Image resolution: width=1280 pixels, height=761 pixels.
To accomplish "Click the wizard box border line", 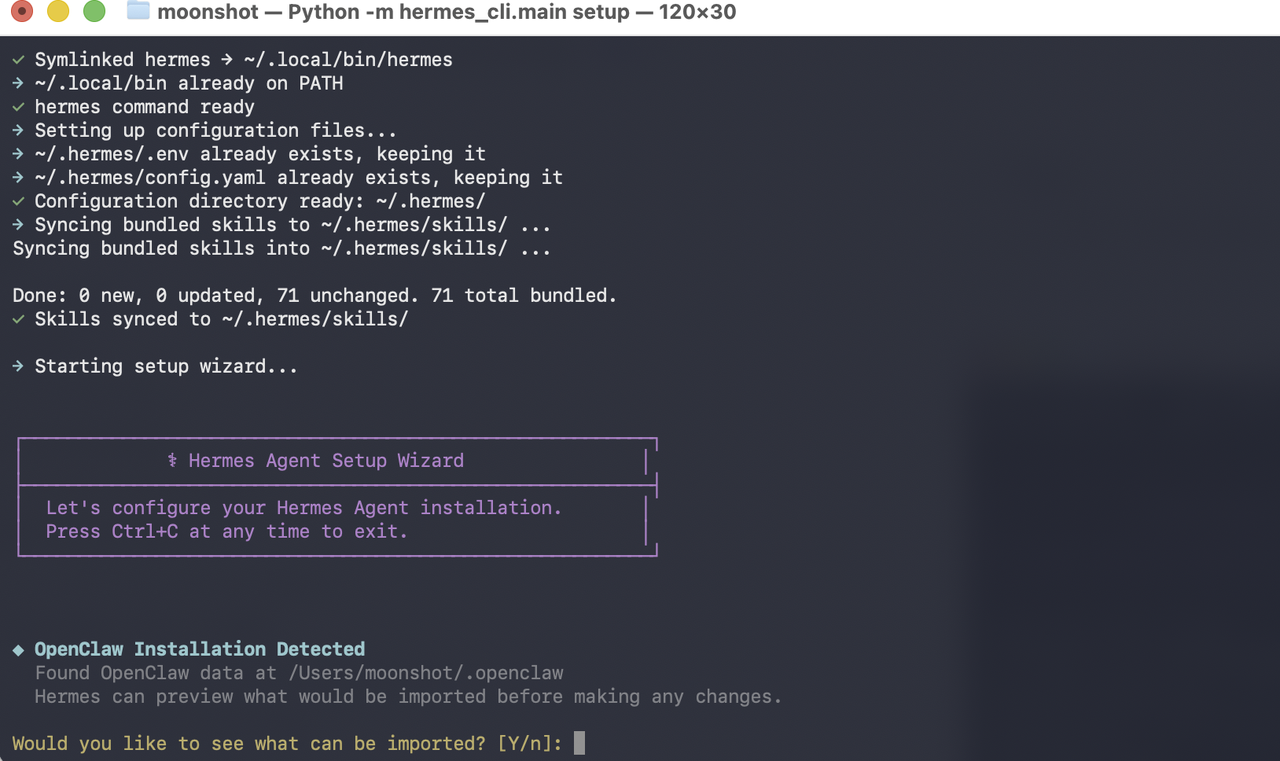I will [337, 439].
